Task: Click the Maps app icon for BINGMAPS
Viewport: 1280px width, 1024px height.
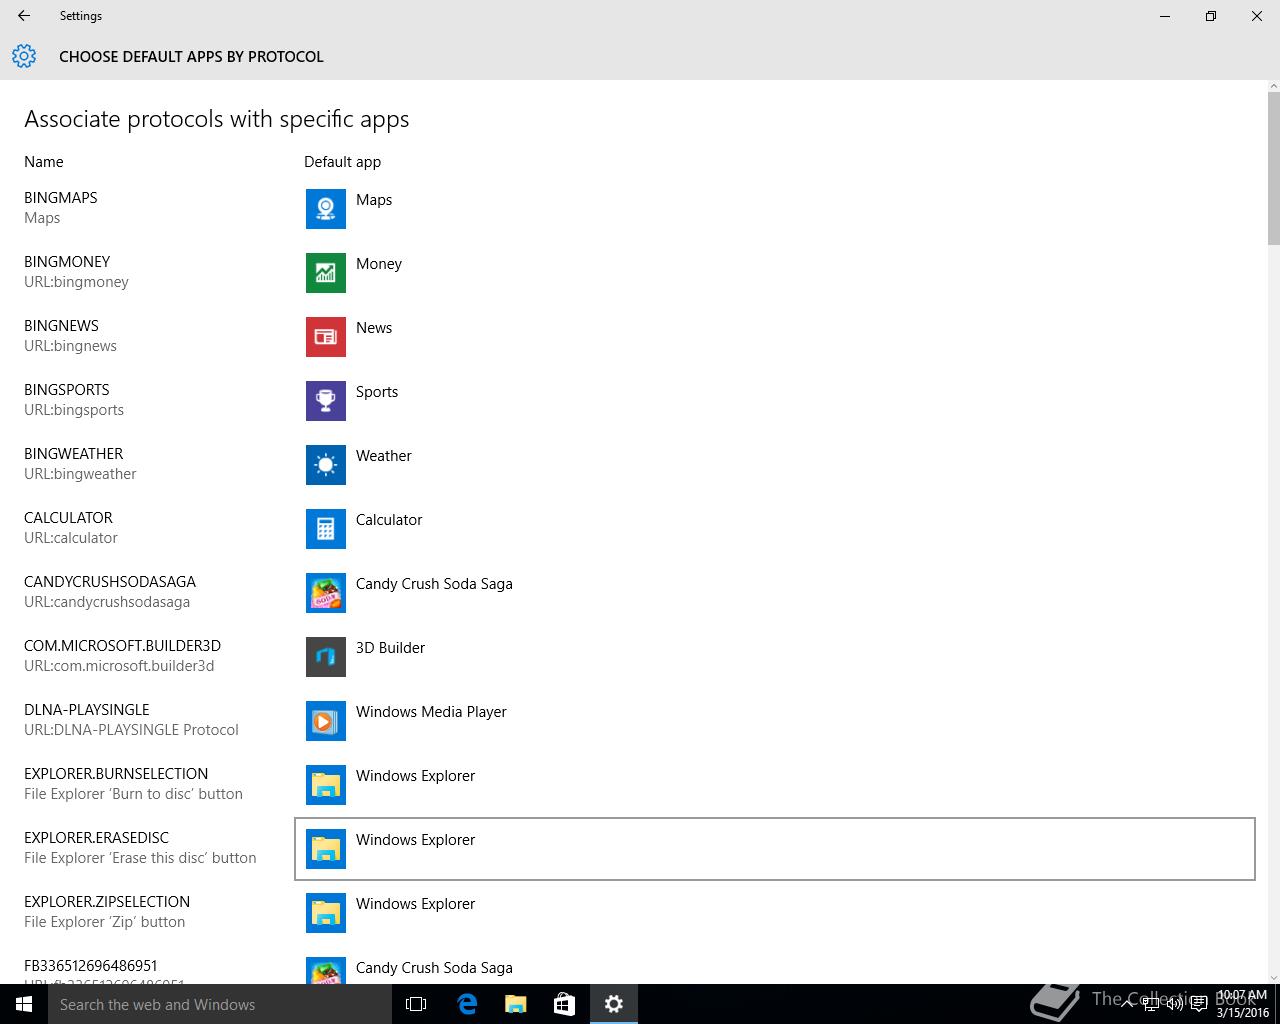Action: click(326, 208)
